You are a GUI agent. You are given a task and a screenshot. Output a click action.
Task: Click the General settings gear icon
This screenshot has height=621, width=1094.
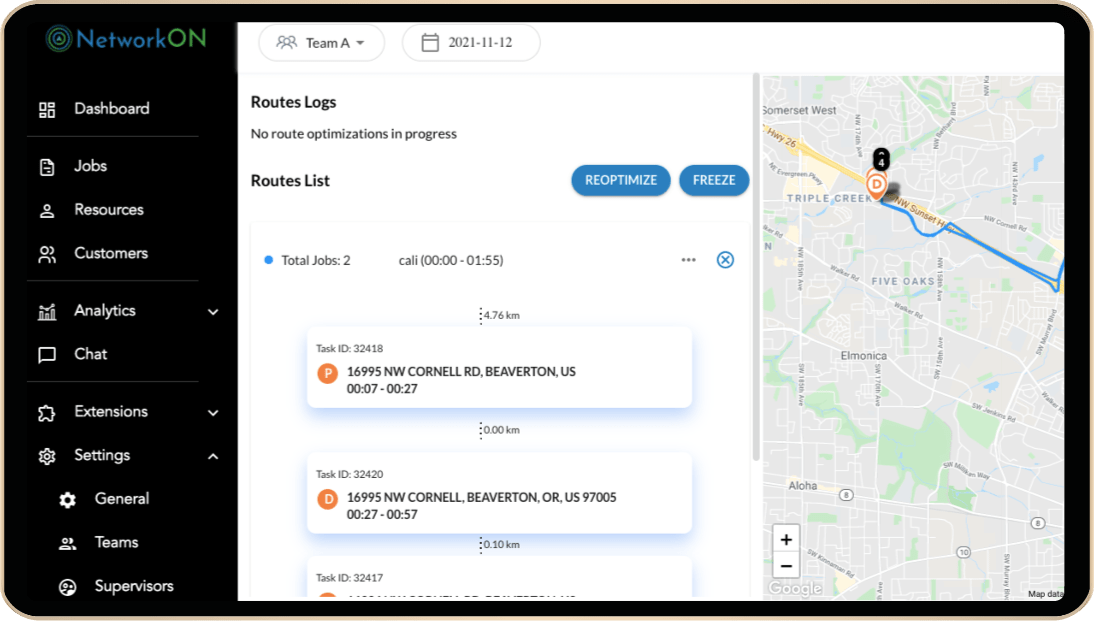(x=67, y=499)
